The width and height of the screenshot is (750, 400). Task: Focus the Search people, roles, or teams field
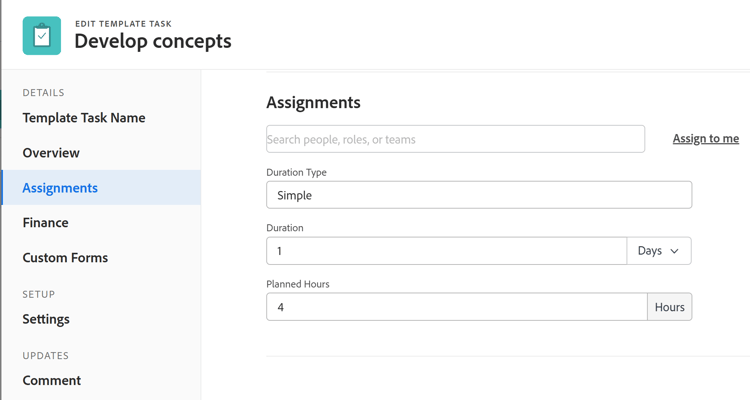point(455,139)
